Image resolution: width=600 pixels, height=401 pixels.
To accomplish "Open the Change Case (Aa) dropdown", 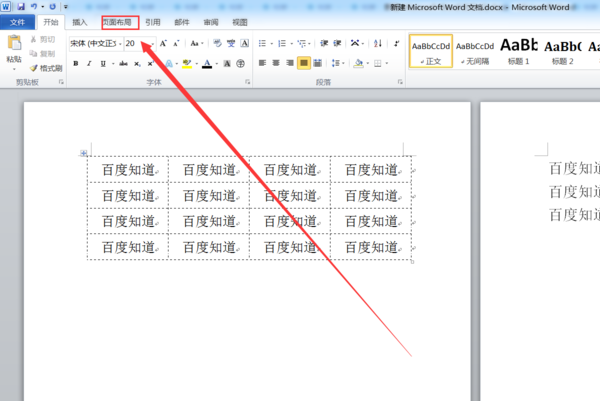I will point(197,43).
